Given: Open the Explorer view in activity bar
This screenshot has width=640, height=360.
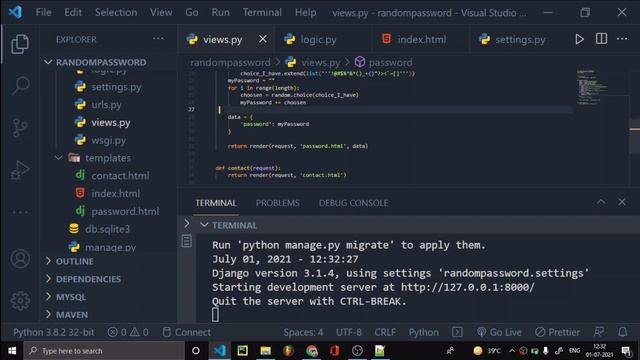Looking at the screenshot, I should coord(20,44).
